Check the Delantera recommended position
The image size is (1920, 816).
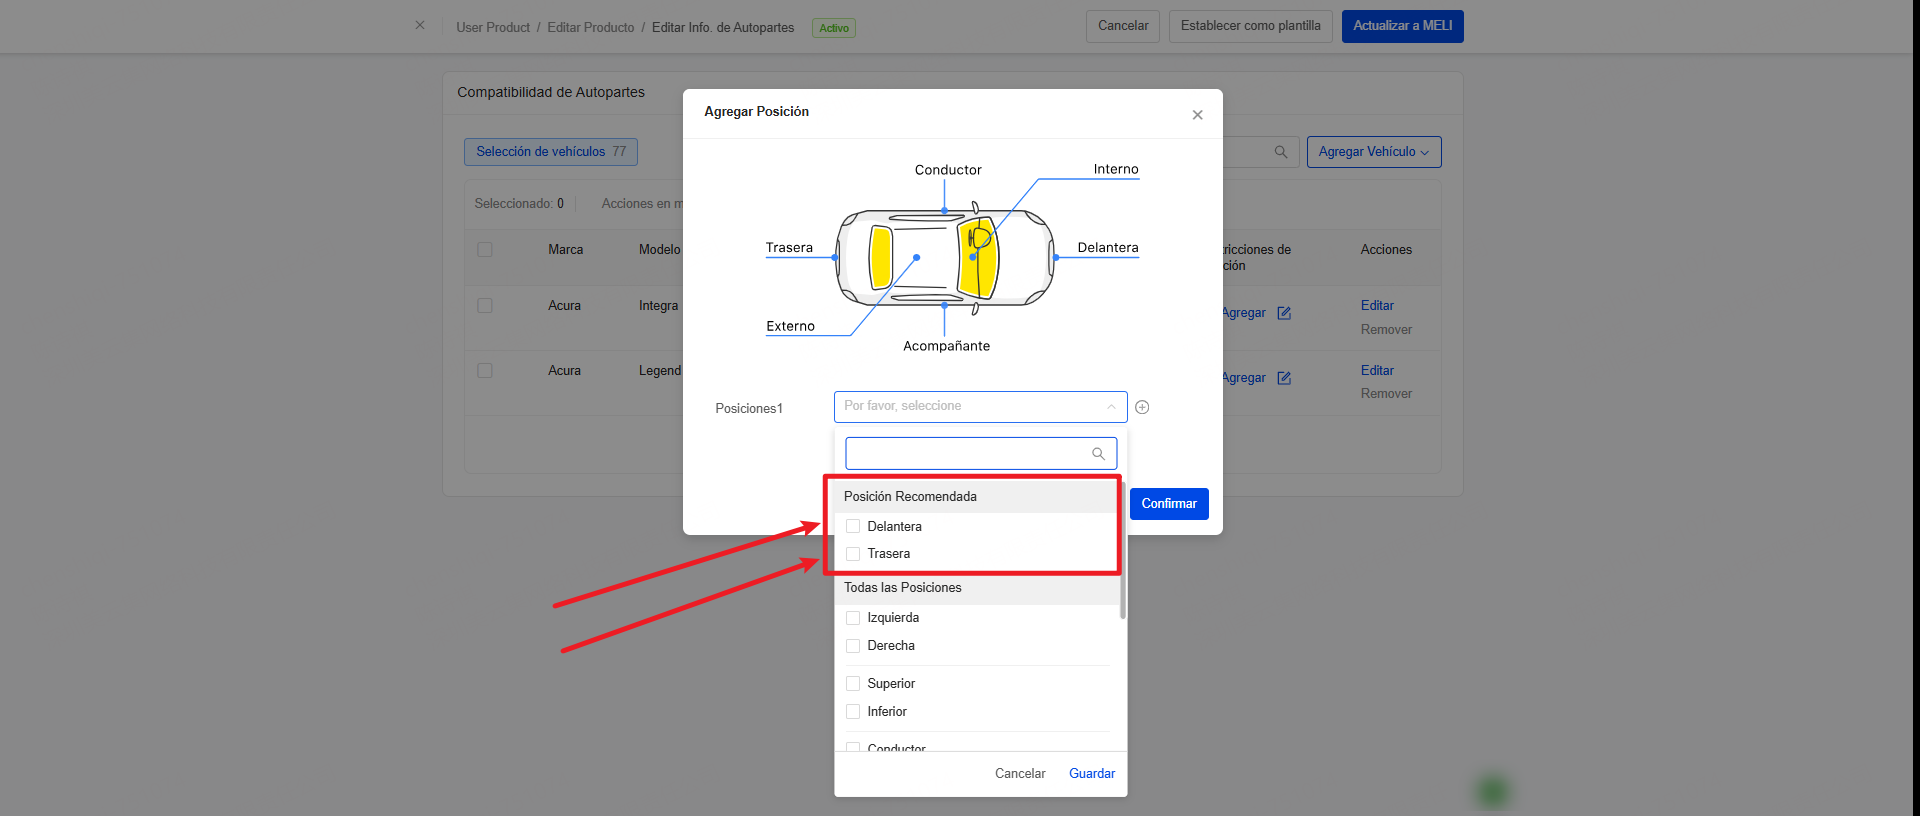tap(853, 527)
